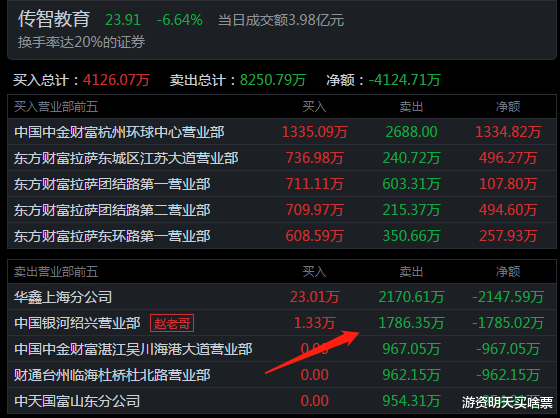This screenshot has width=560, height=418.
Task: Click sell amount 954.31万
Action: [411, 401]
